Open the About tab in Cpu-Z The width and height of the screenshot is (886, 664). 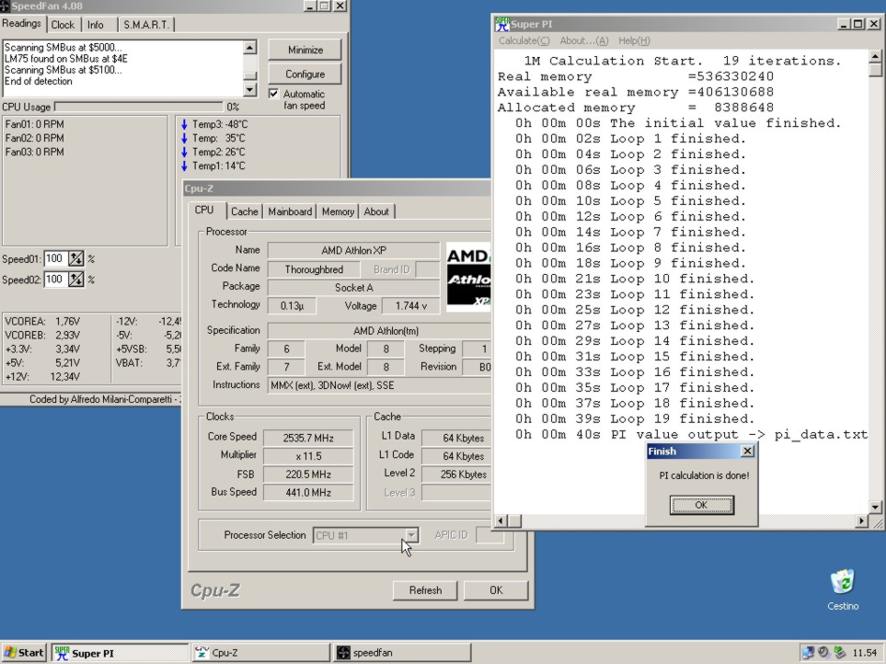[376, 211]
